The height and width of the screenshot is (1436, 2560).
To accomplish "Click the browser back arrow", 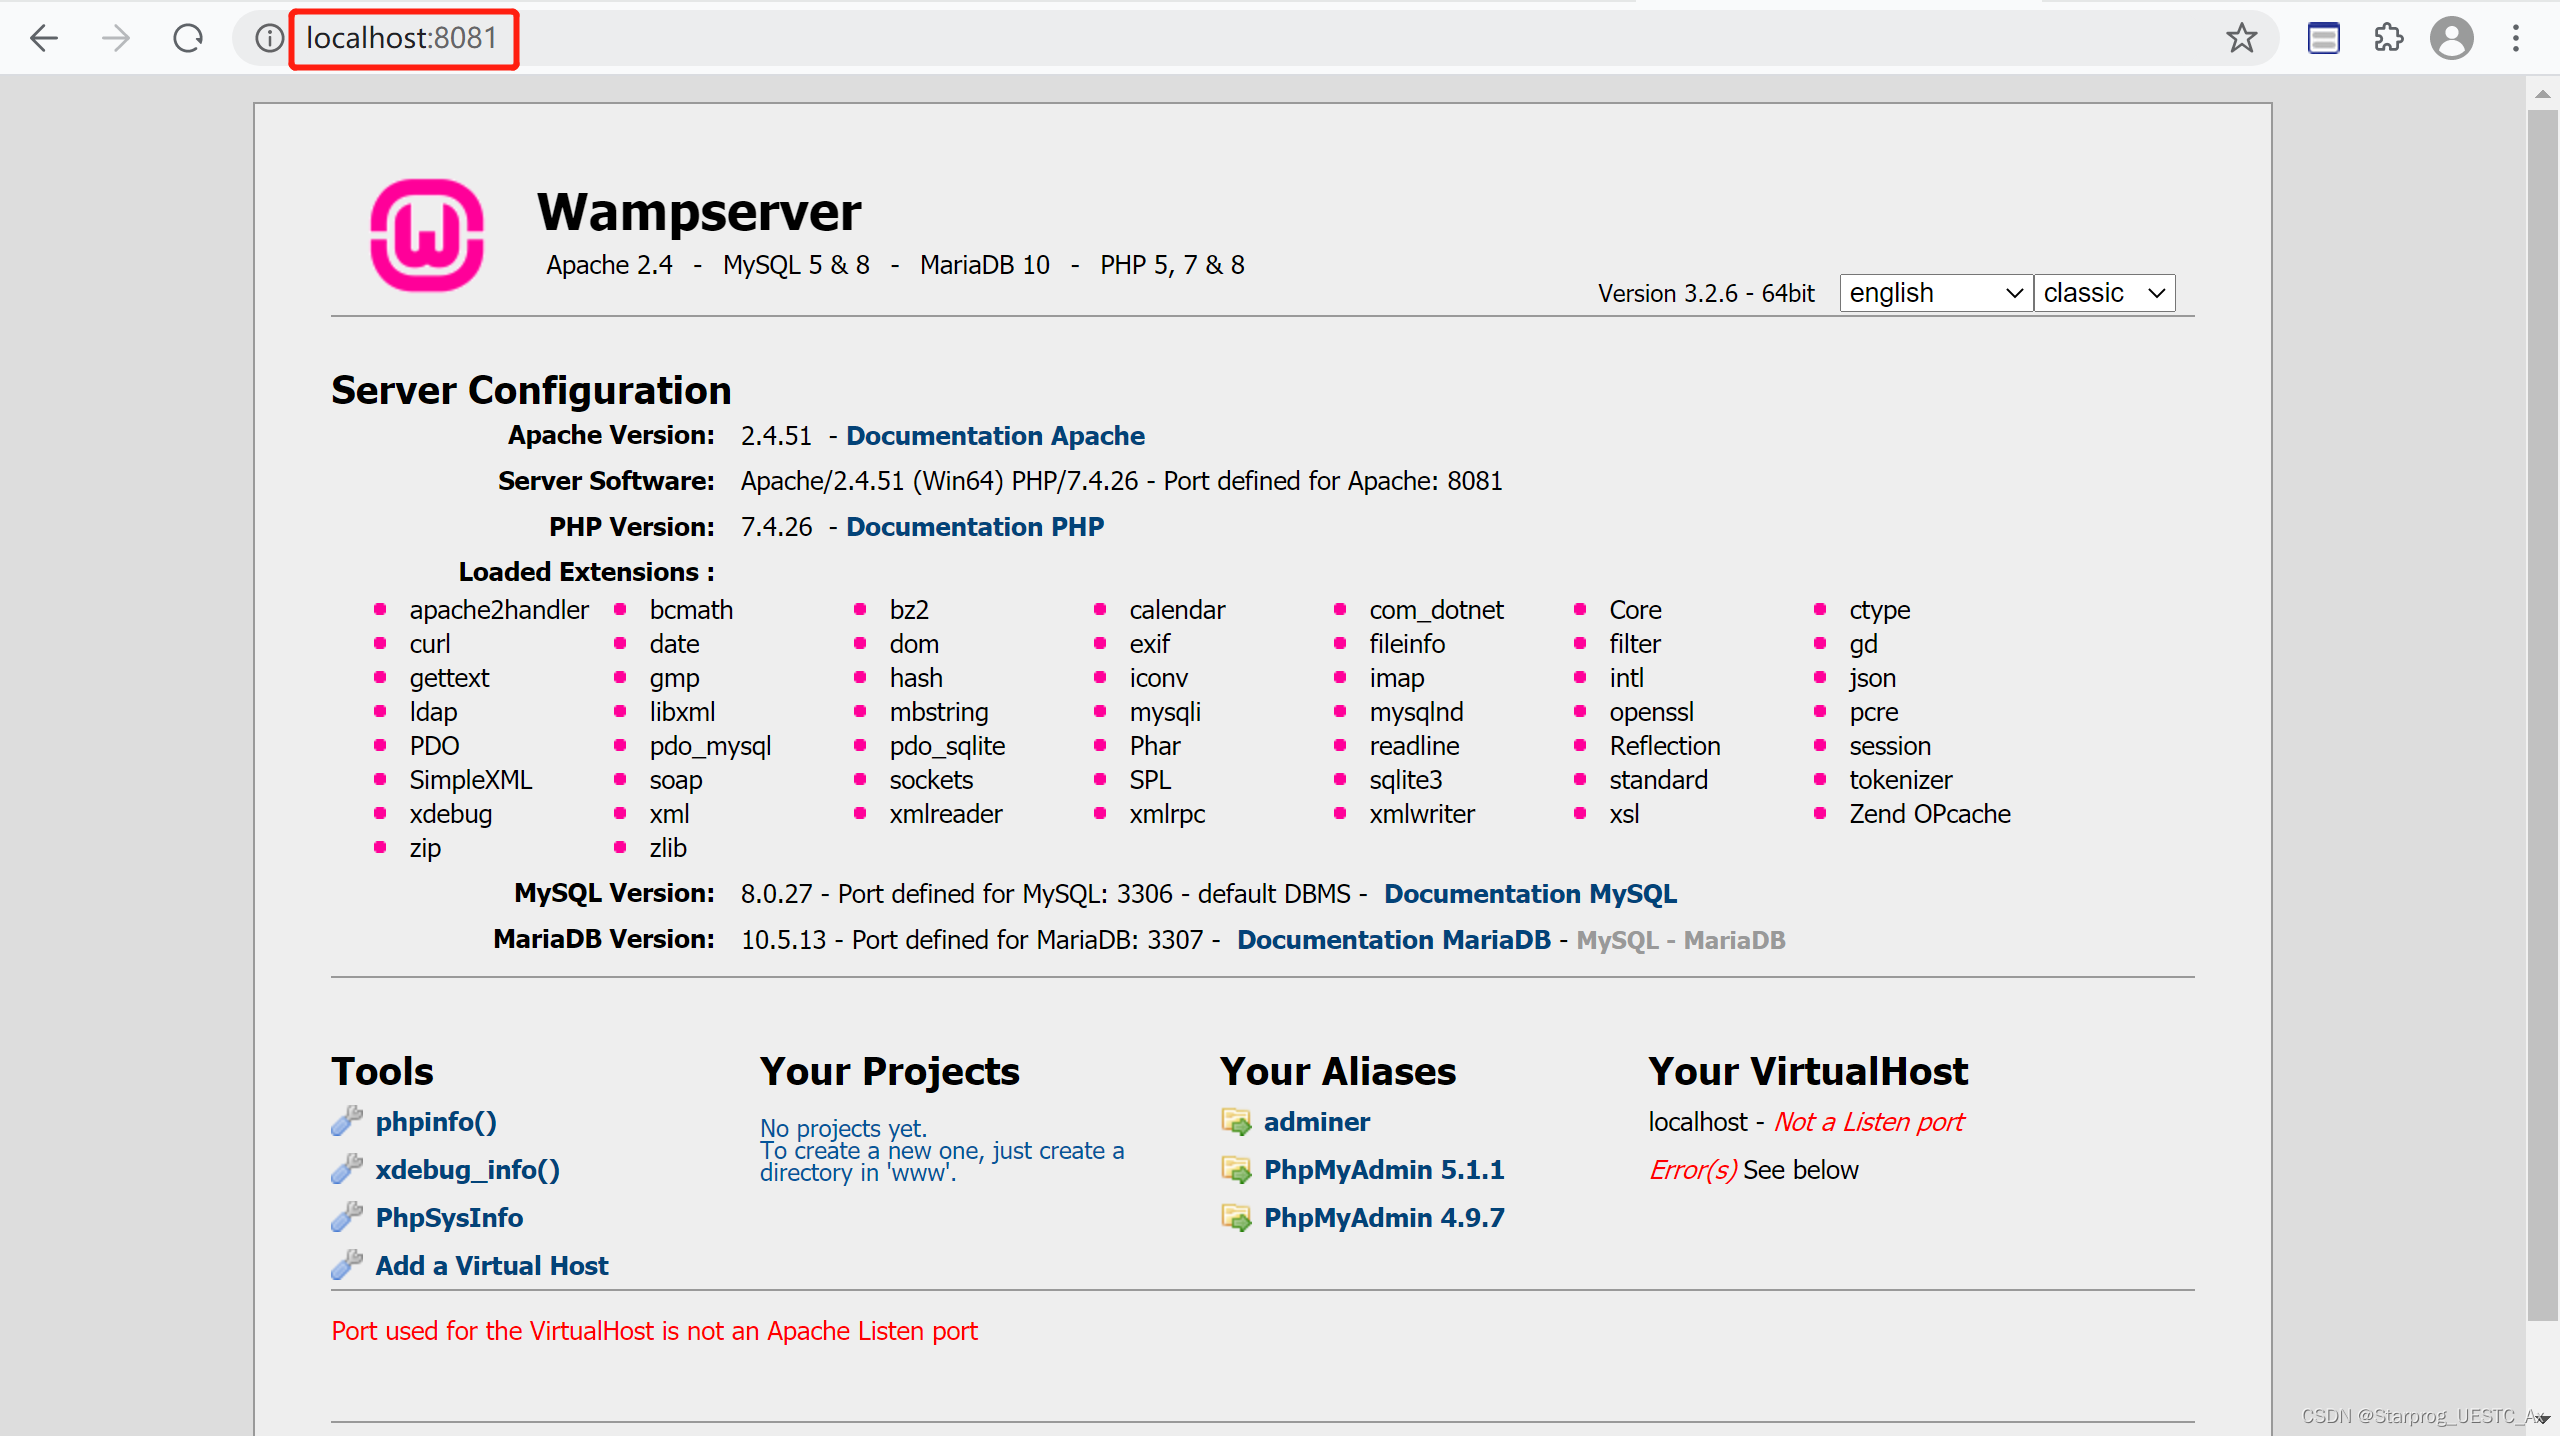I will point(44,38).
